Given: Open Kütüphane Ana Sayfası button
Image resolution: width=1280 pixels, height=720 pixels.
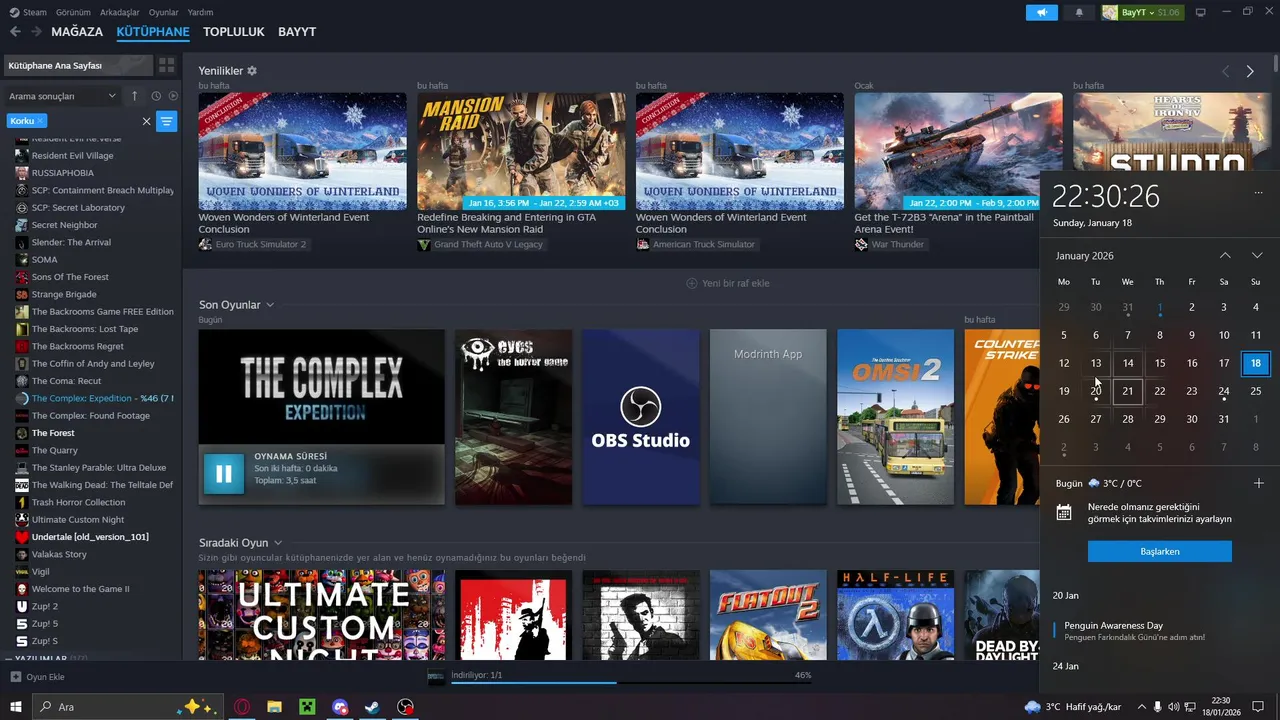Looking at the screenshot, I should point(78,65).
